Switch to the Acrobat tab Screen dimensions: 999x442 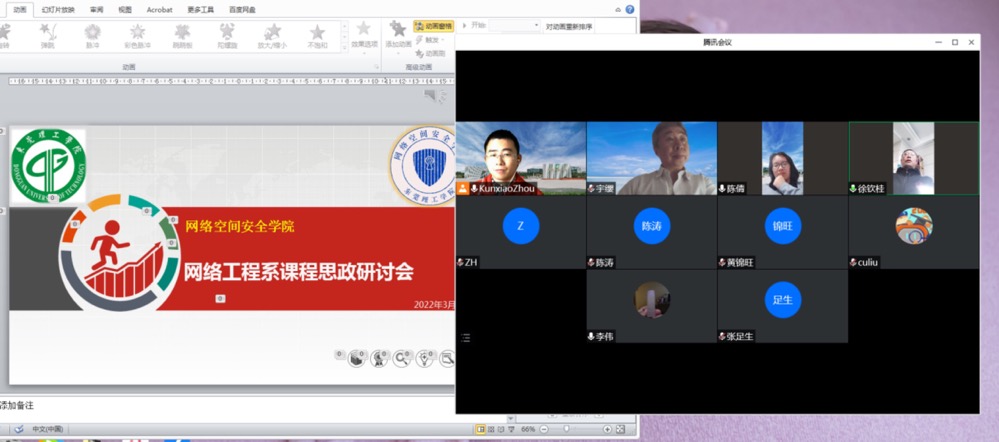click(159, 10)
